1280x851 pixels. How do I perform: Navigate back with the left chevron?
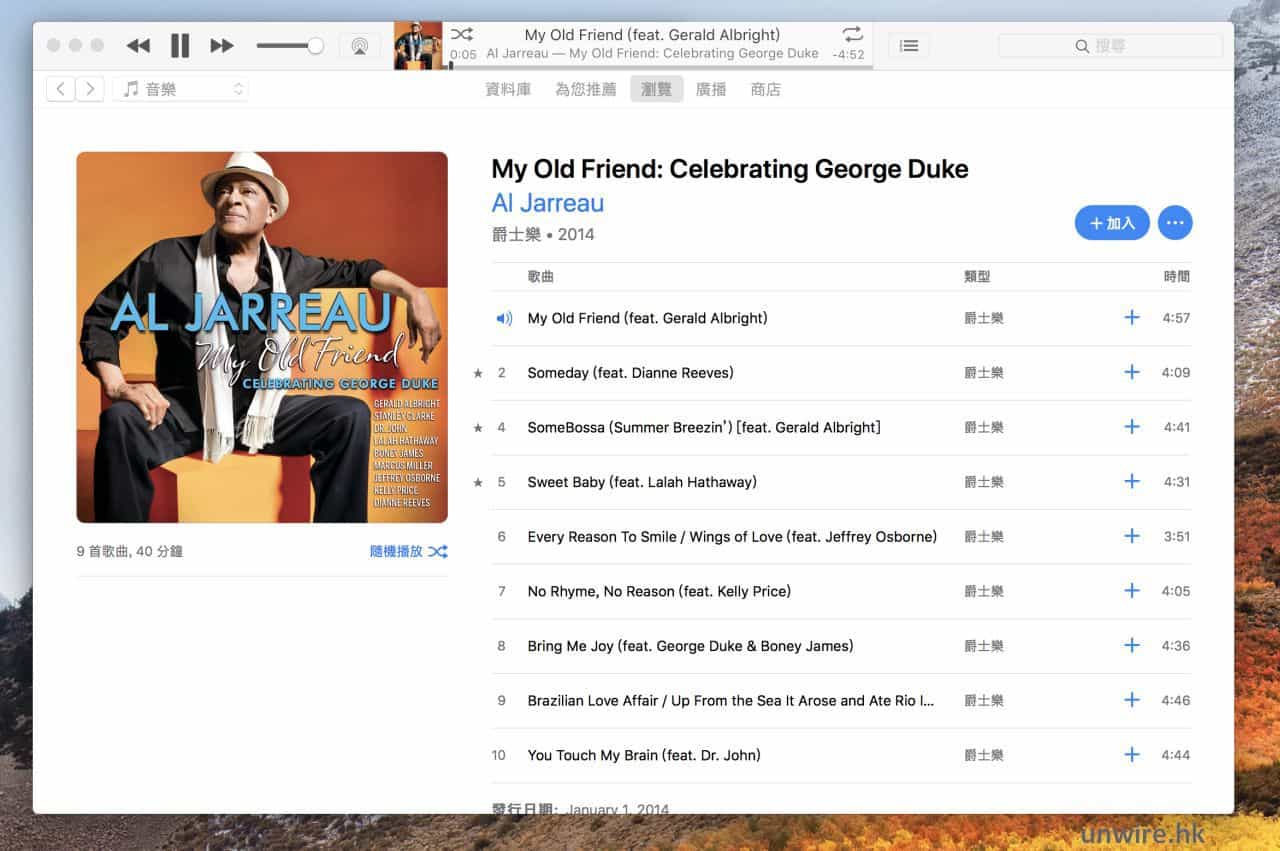60,89
